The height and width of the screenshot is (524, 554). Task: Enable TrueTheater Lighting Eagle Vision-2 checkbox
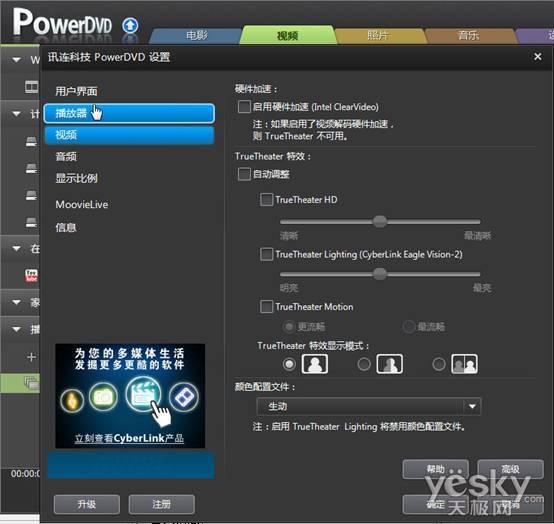pyautogui.click(x=266, y=254)
